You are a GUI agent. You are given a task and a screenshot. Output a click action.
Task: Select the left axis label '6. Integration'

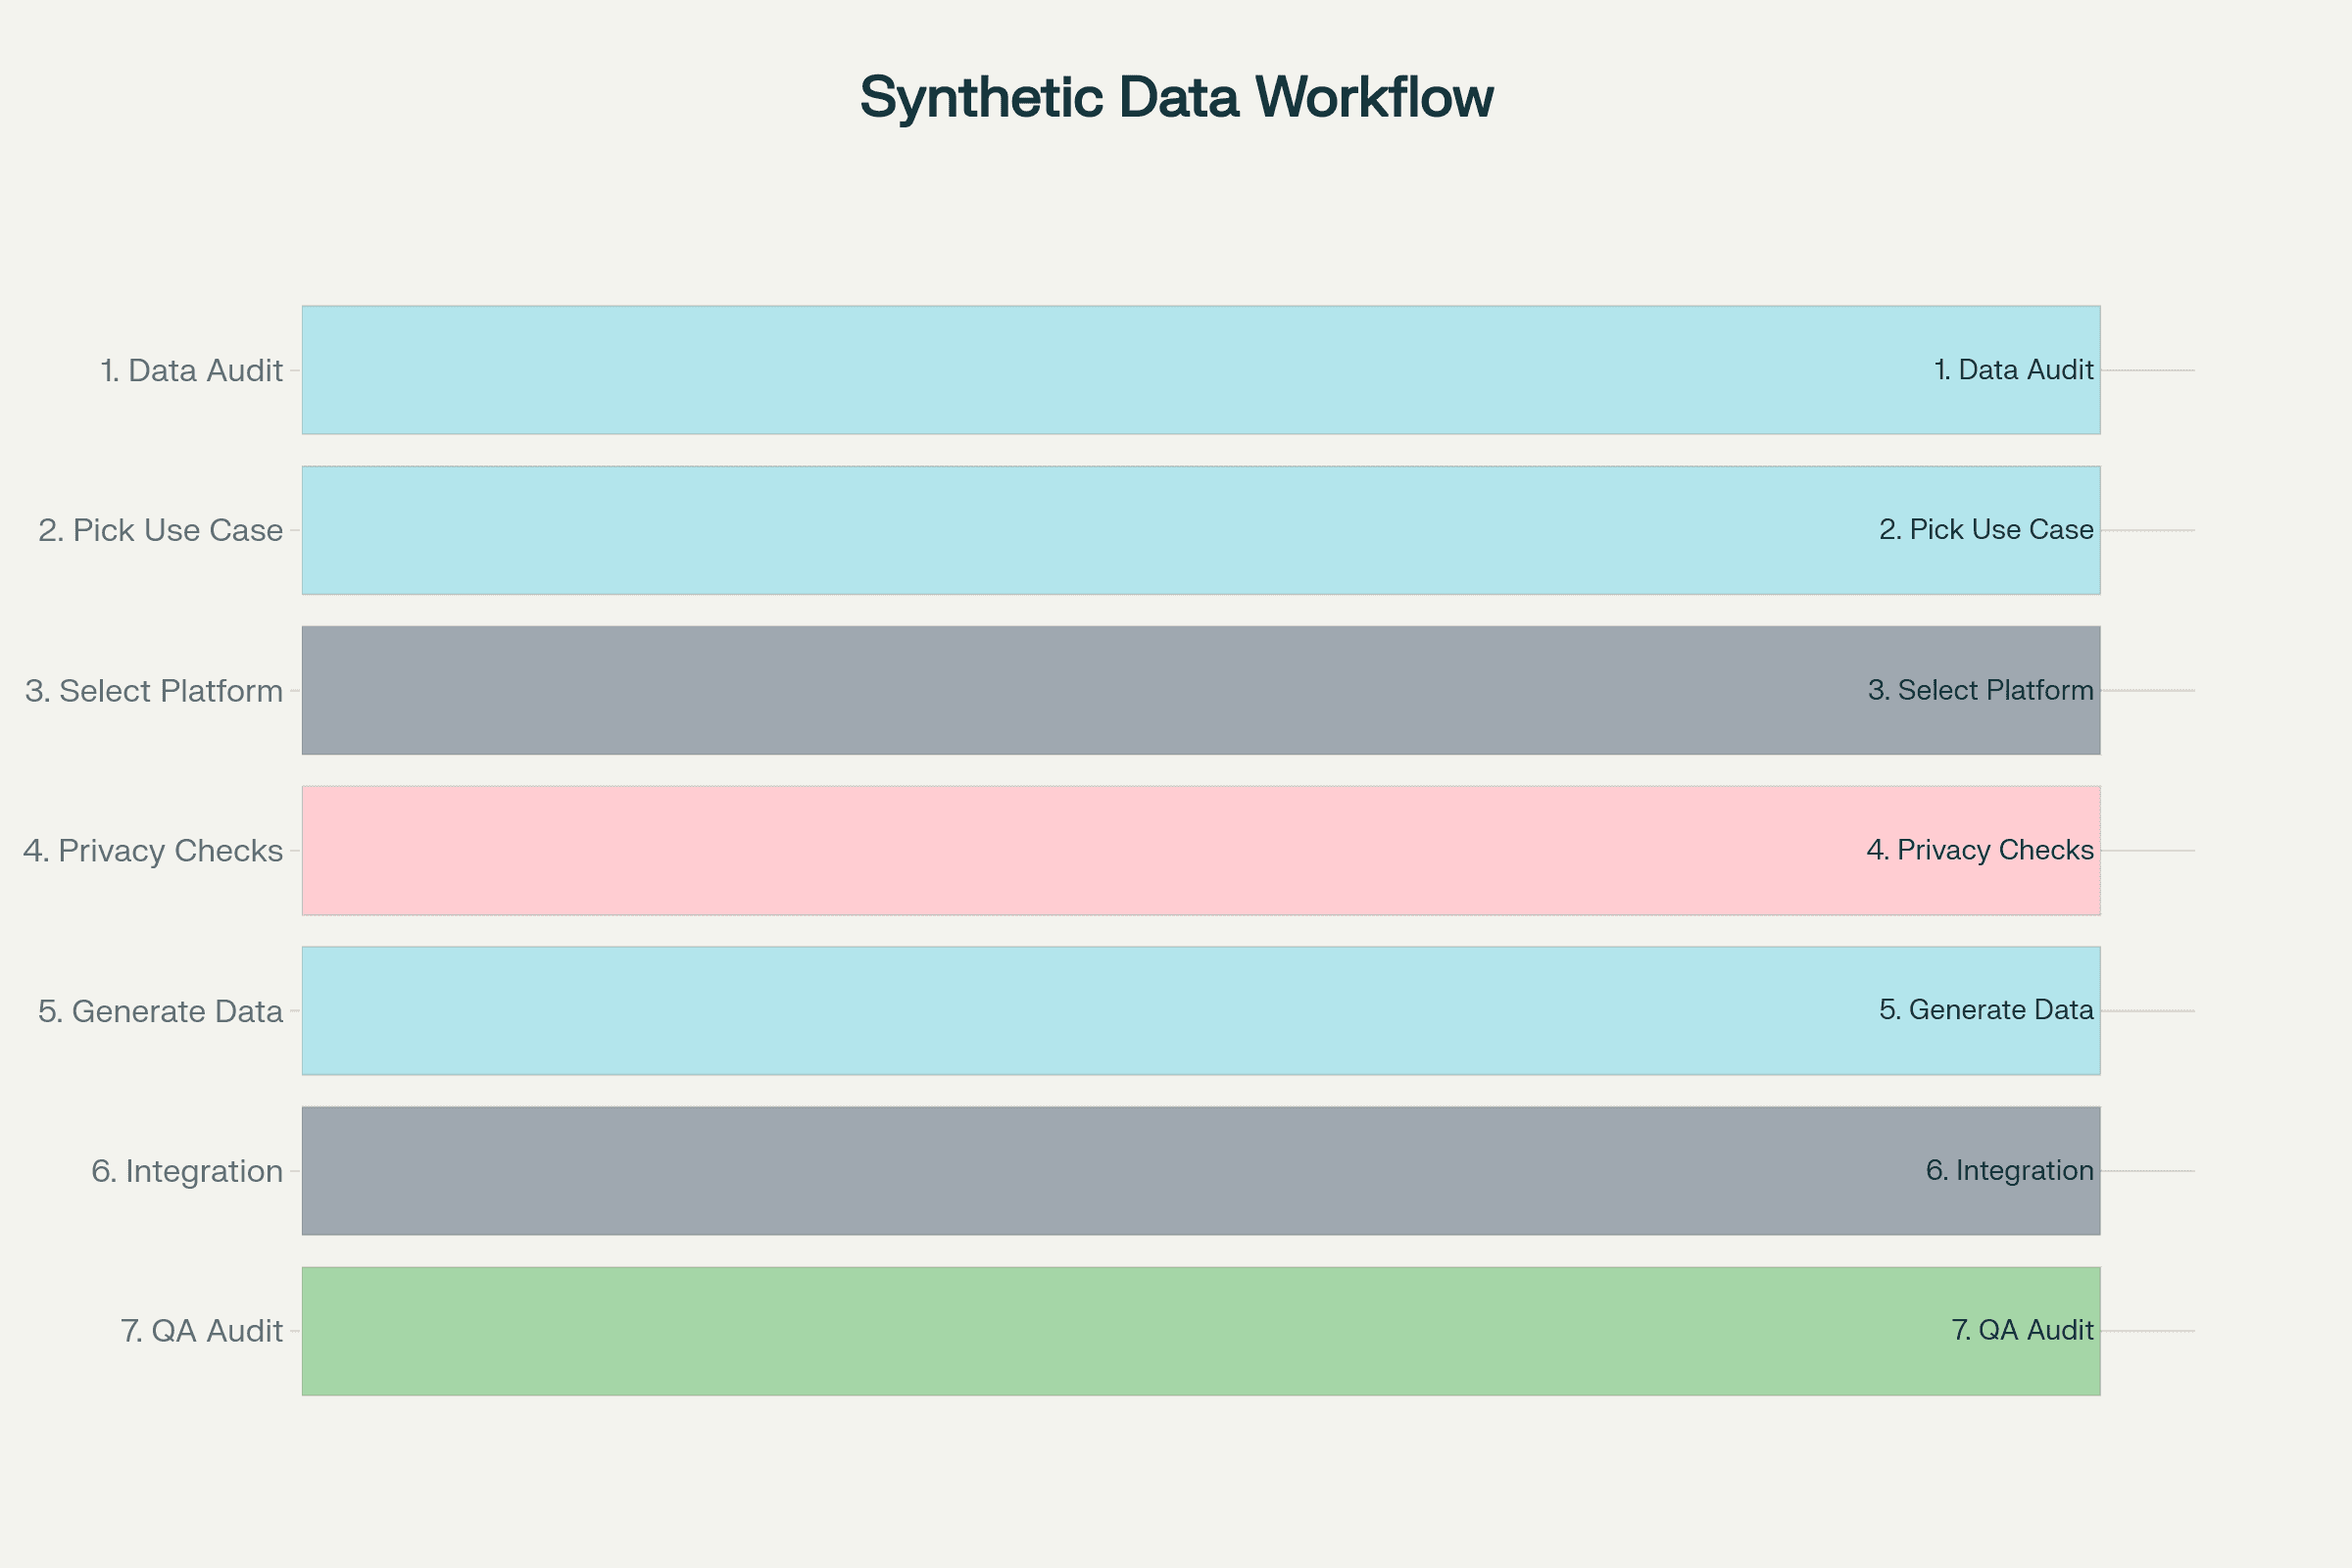(x=188, y=1171)
